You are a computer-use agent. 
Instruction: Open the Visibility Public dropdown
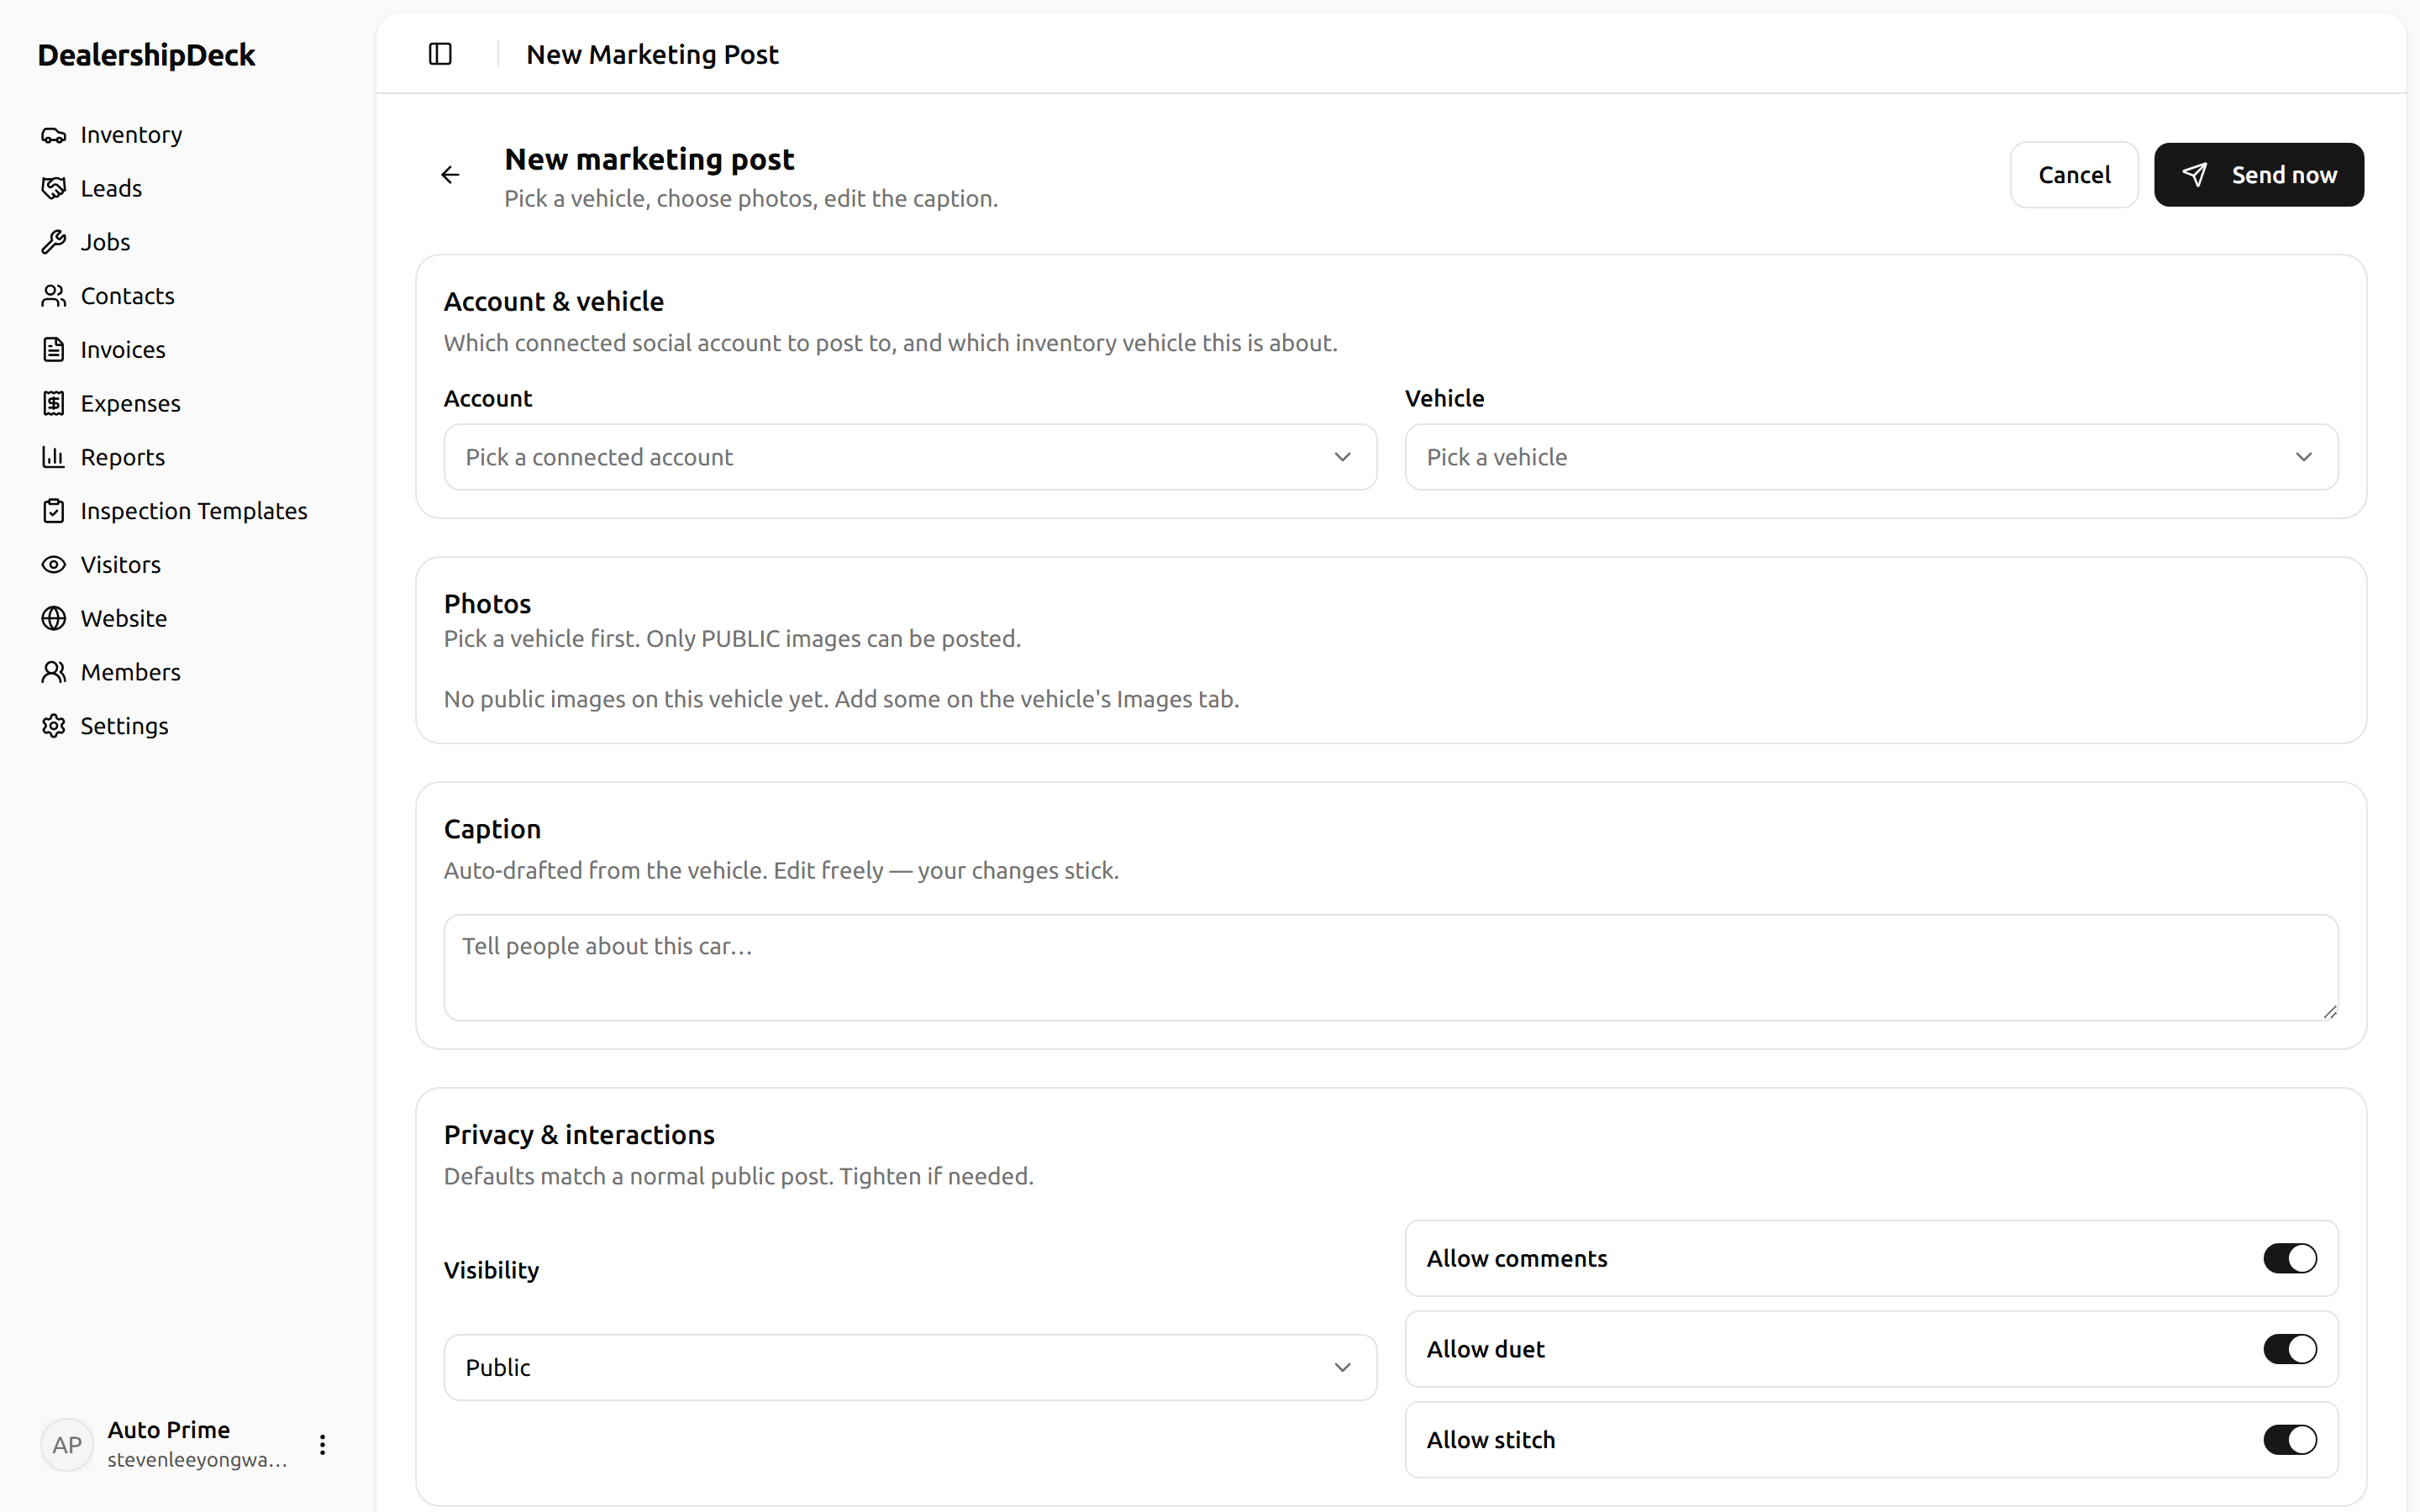(910, 1367)
